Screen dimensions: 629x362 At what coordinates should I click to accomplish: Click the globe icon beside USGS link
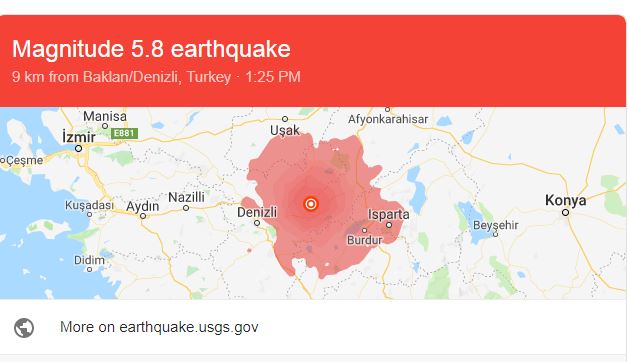(x=24, y=328)
